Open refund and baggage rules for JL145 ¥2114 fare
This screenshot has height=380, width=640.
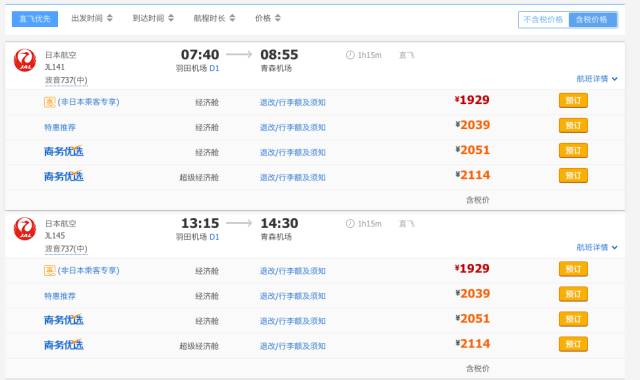pos(293,346)
